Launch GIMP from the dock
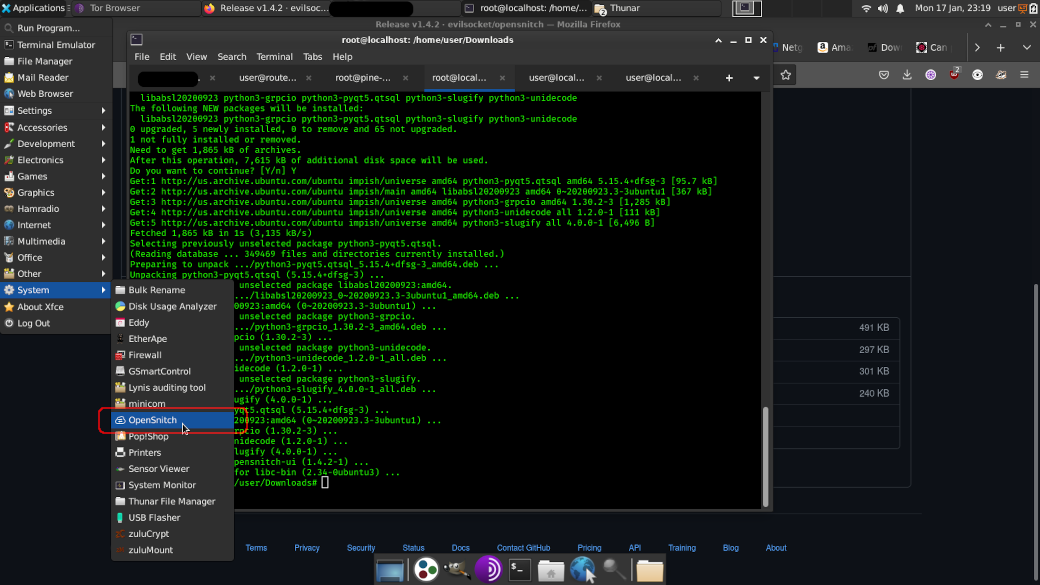This screenshot has width=1040, height=585. [x=457, y=570]
